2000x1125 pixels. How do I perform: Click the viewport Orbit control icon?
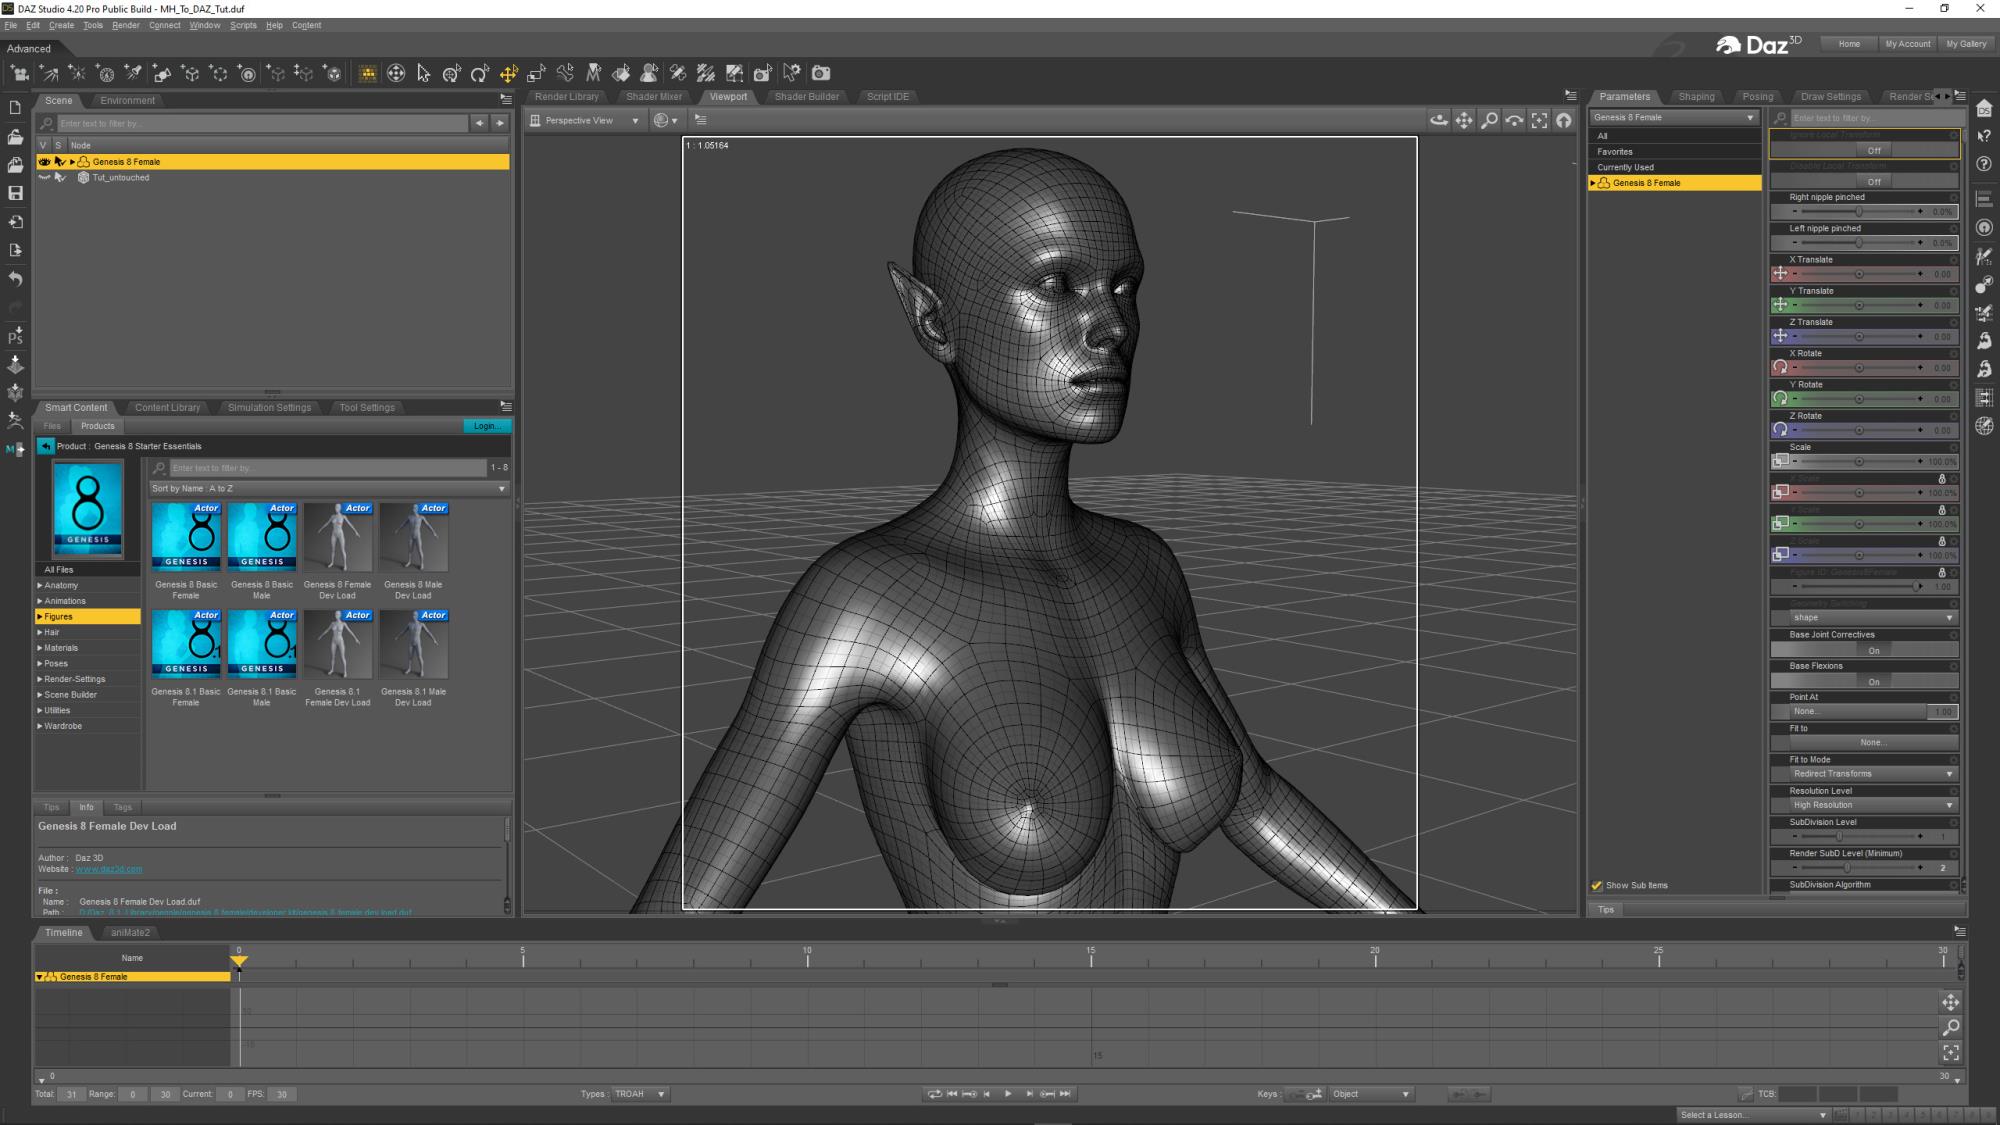1439,120
